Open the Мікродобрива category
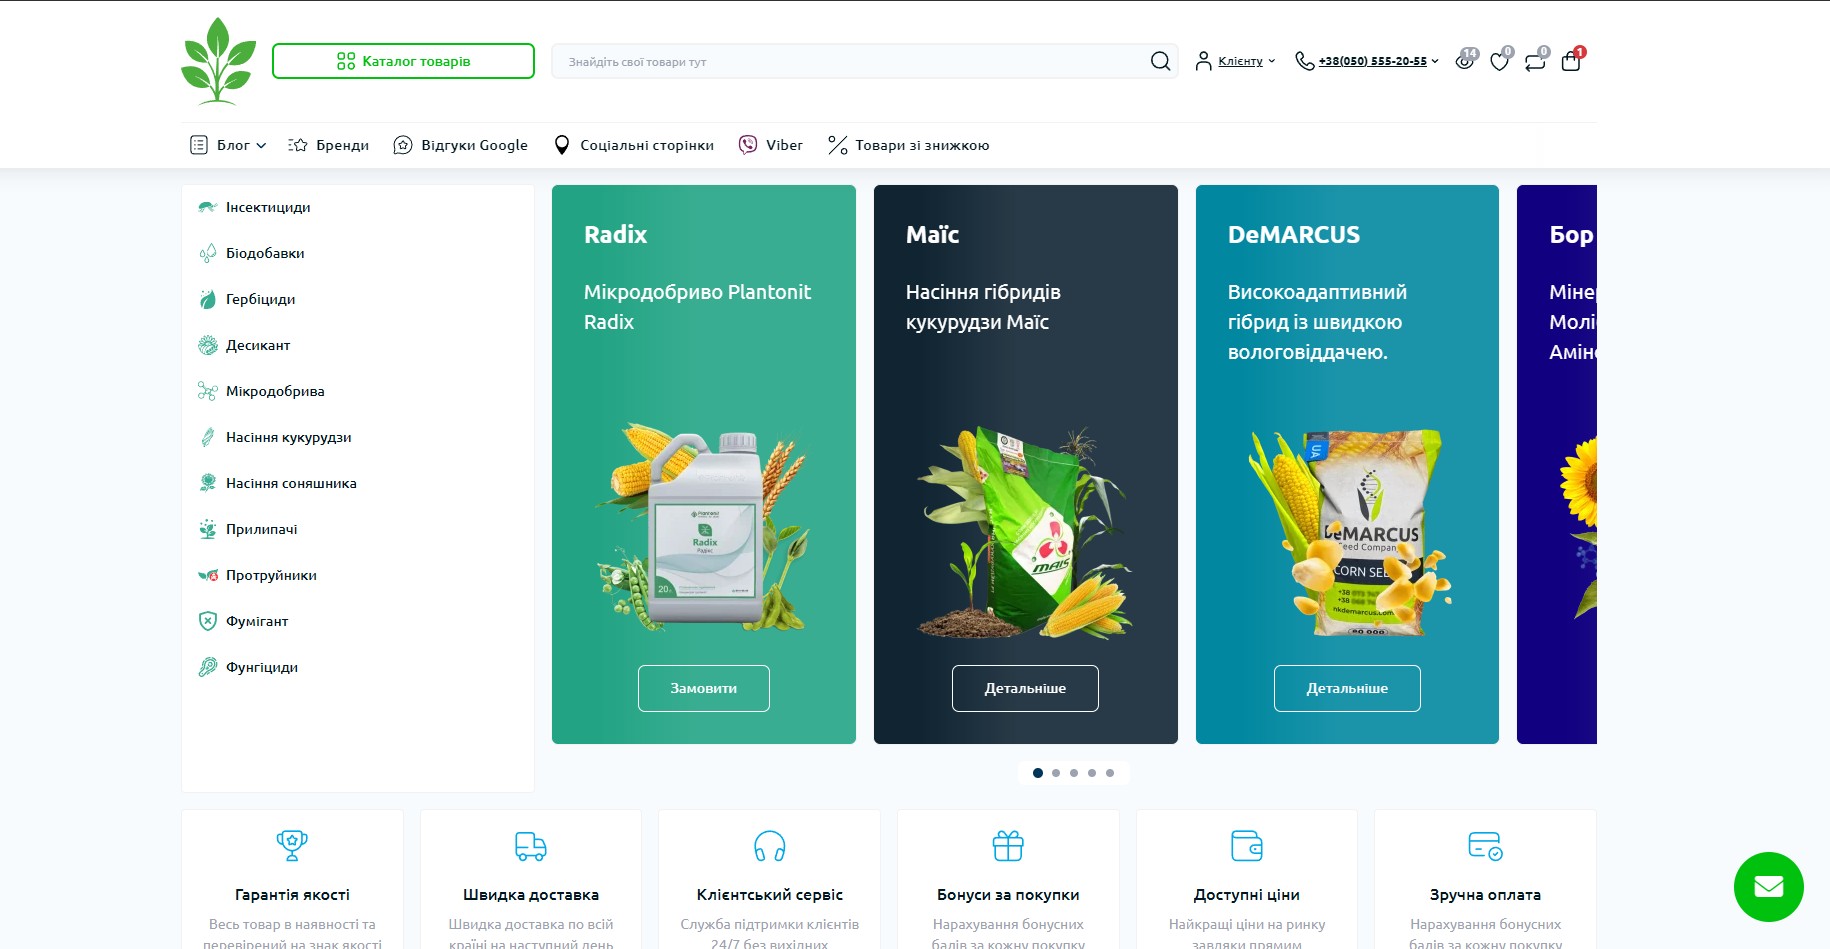Screen dimensions: 1830x949 (x=275, y=391)
